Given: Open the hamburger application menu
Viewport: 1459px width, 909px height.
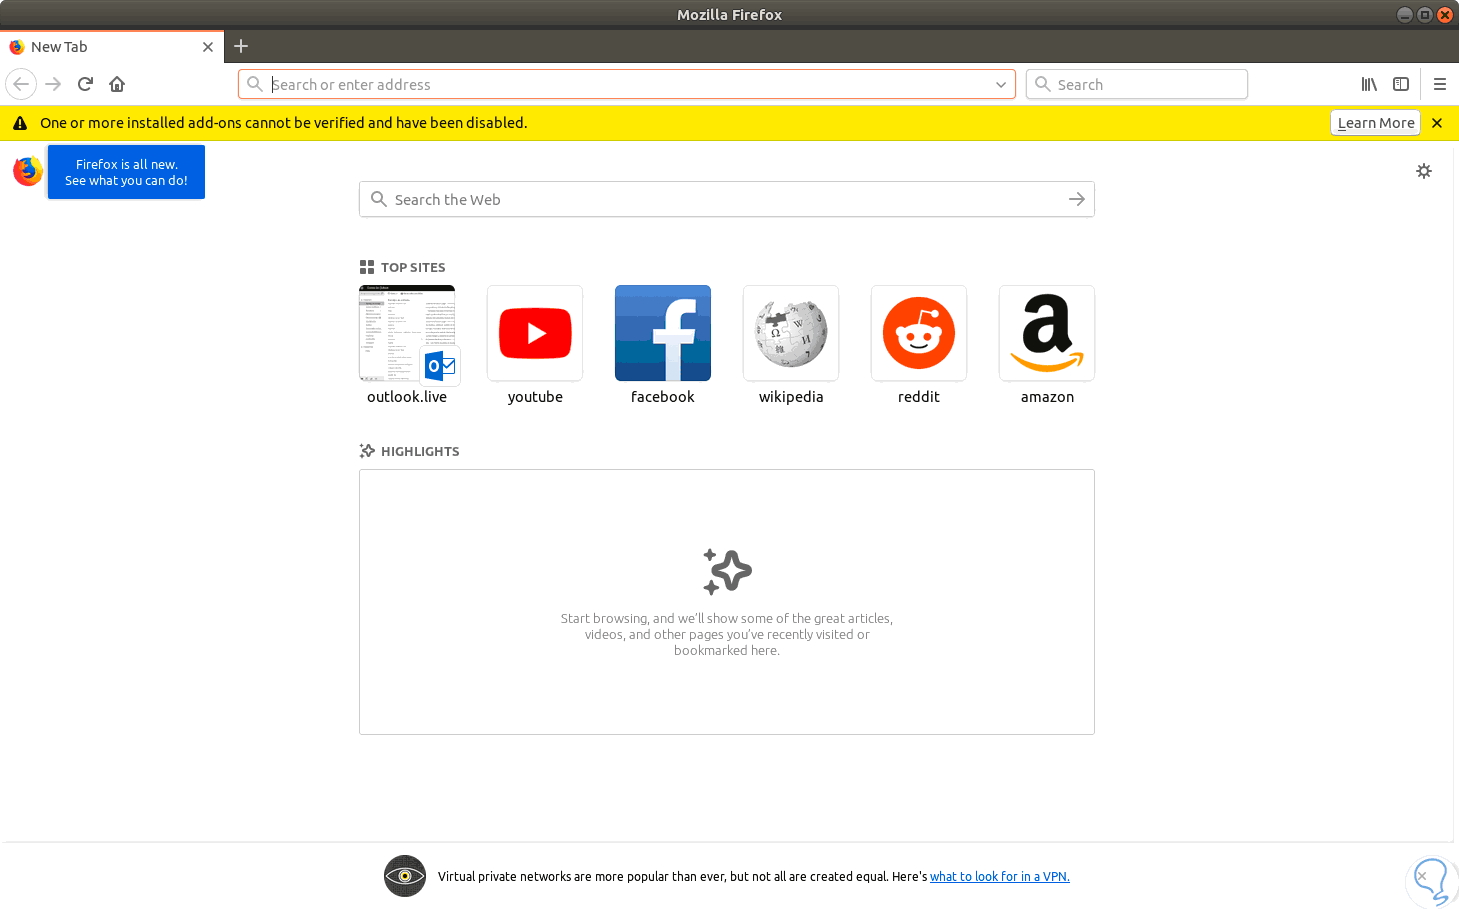Looking at the screenshot, I should (1440, 84).
